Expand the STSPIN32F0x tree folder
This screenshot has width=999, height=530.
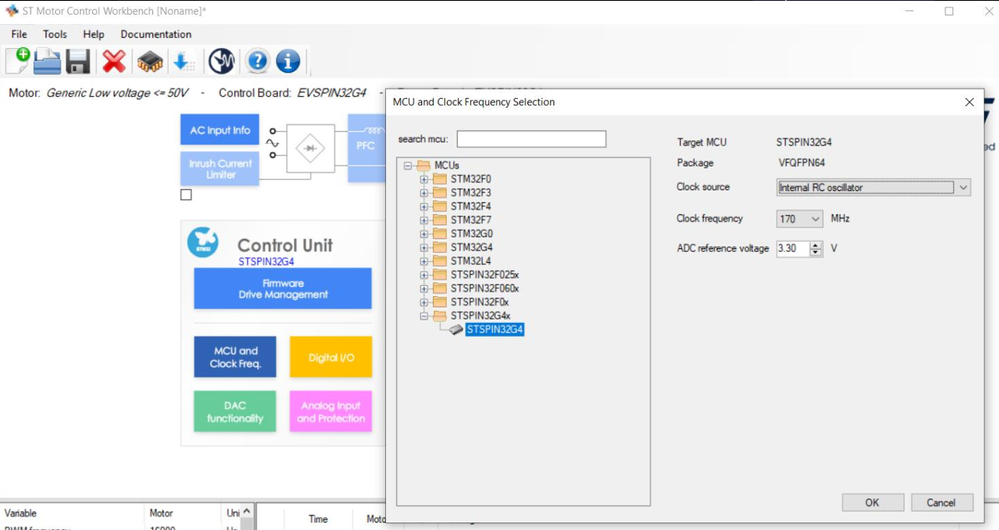click(424, 302)
